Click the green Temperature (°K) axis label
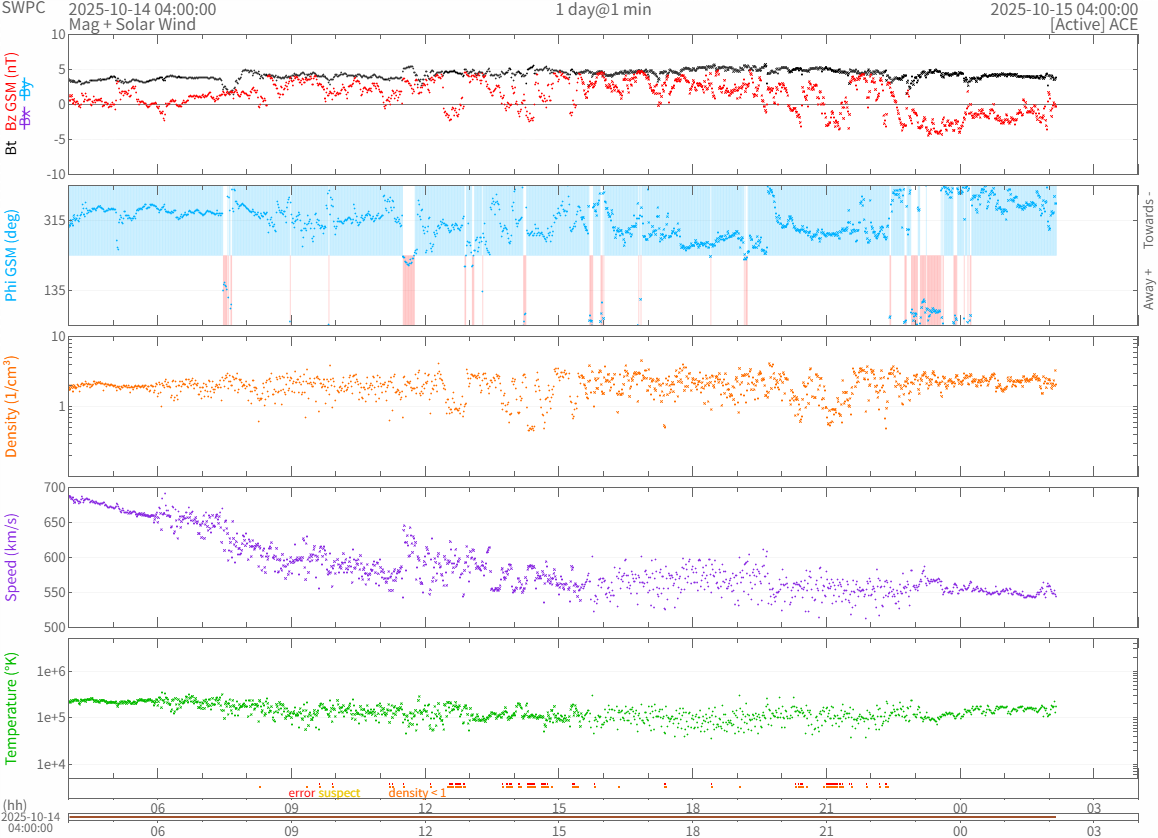Viewport: 1158px width, 838px height. point(12,708)
